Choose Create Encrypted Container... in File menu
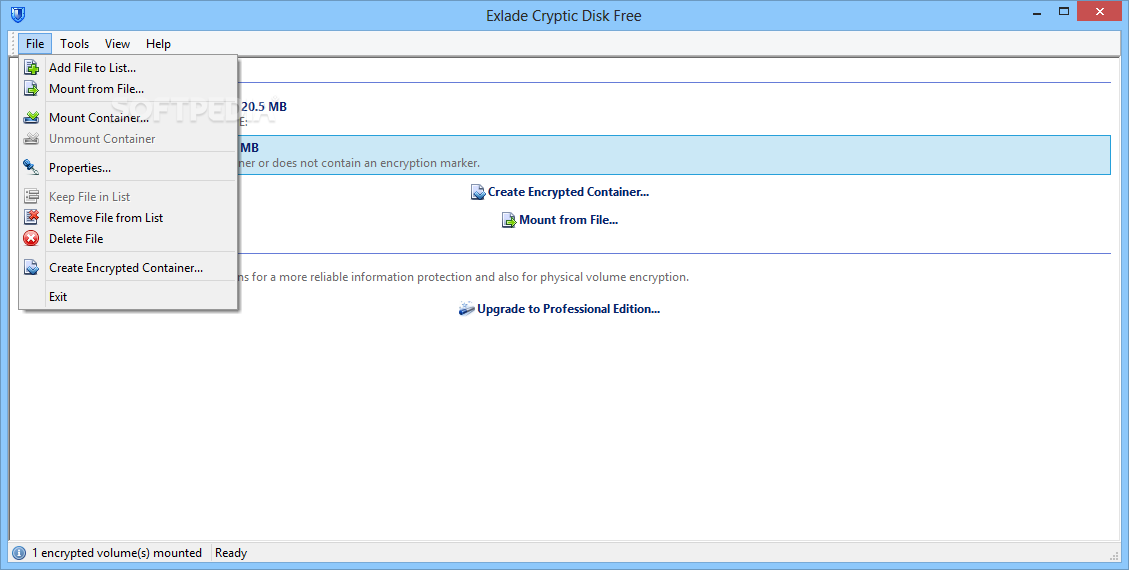This screenshot has height=570, width=1129. coord(129,268)
